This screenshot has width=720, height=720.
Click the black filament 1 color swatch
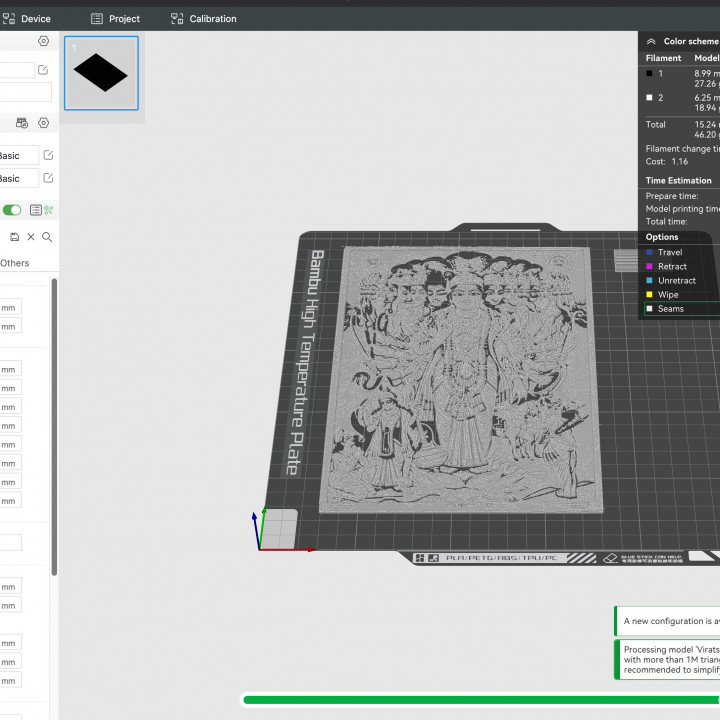click(649, 73)
